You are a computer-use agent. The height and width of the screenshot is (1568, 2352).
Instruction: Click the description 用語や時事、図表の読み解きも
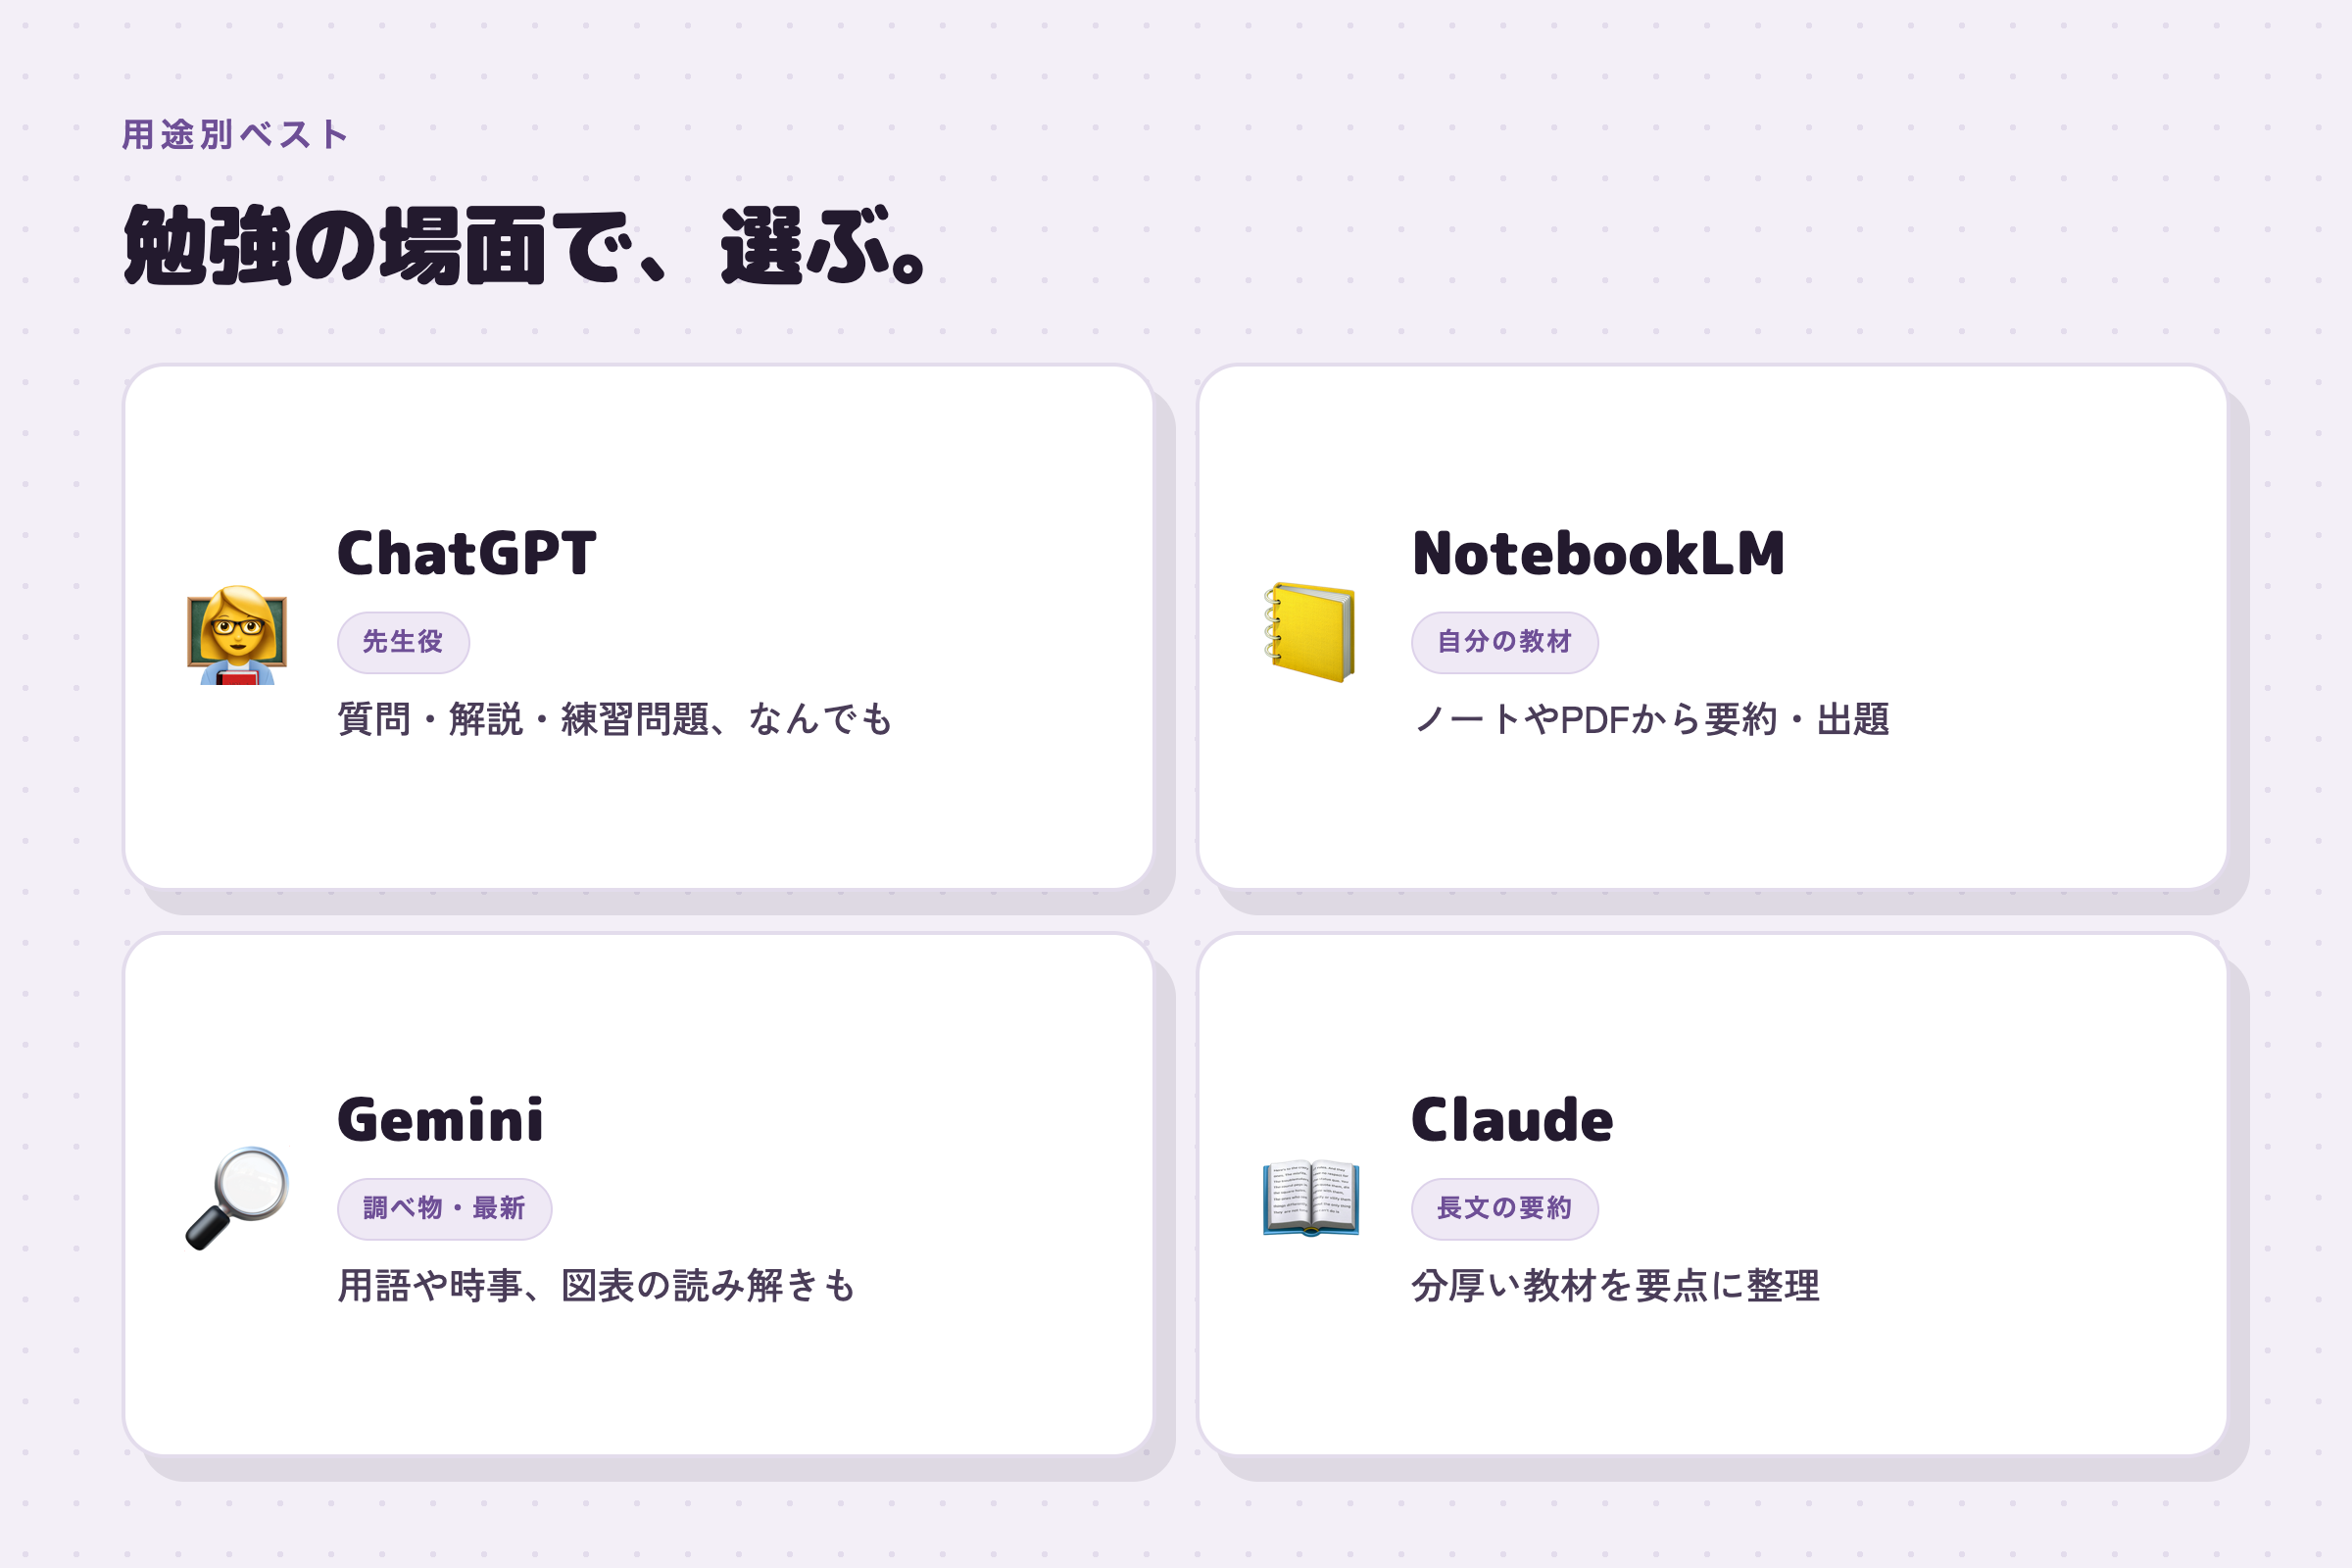[597, 1285]
